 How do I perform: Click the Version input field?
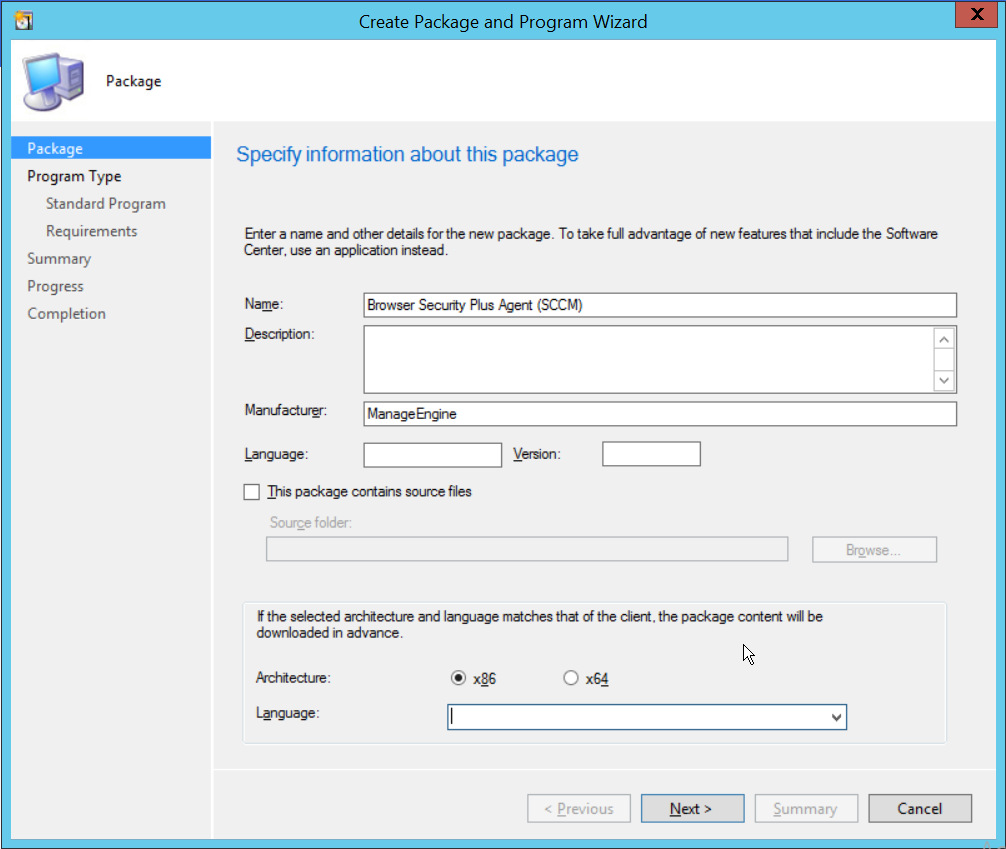651,454
